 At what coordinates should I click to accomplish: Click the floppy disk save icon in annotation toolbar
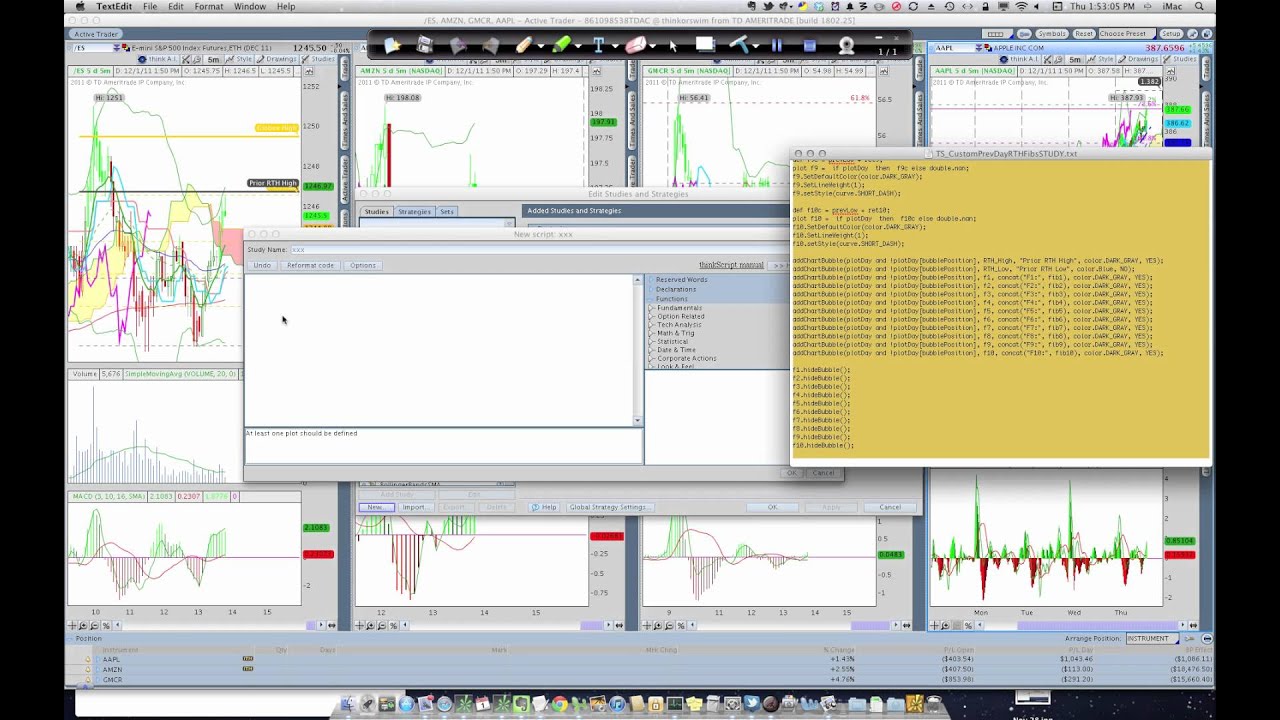coord(425,45)
